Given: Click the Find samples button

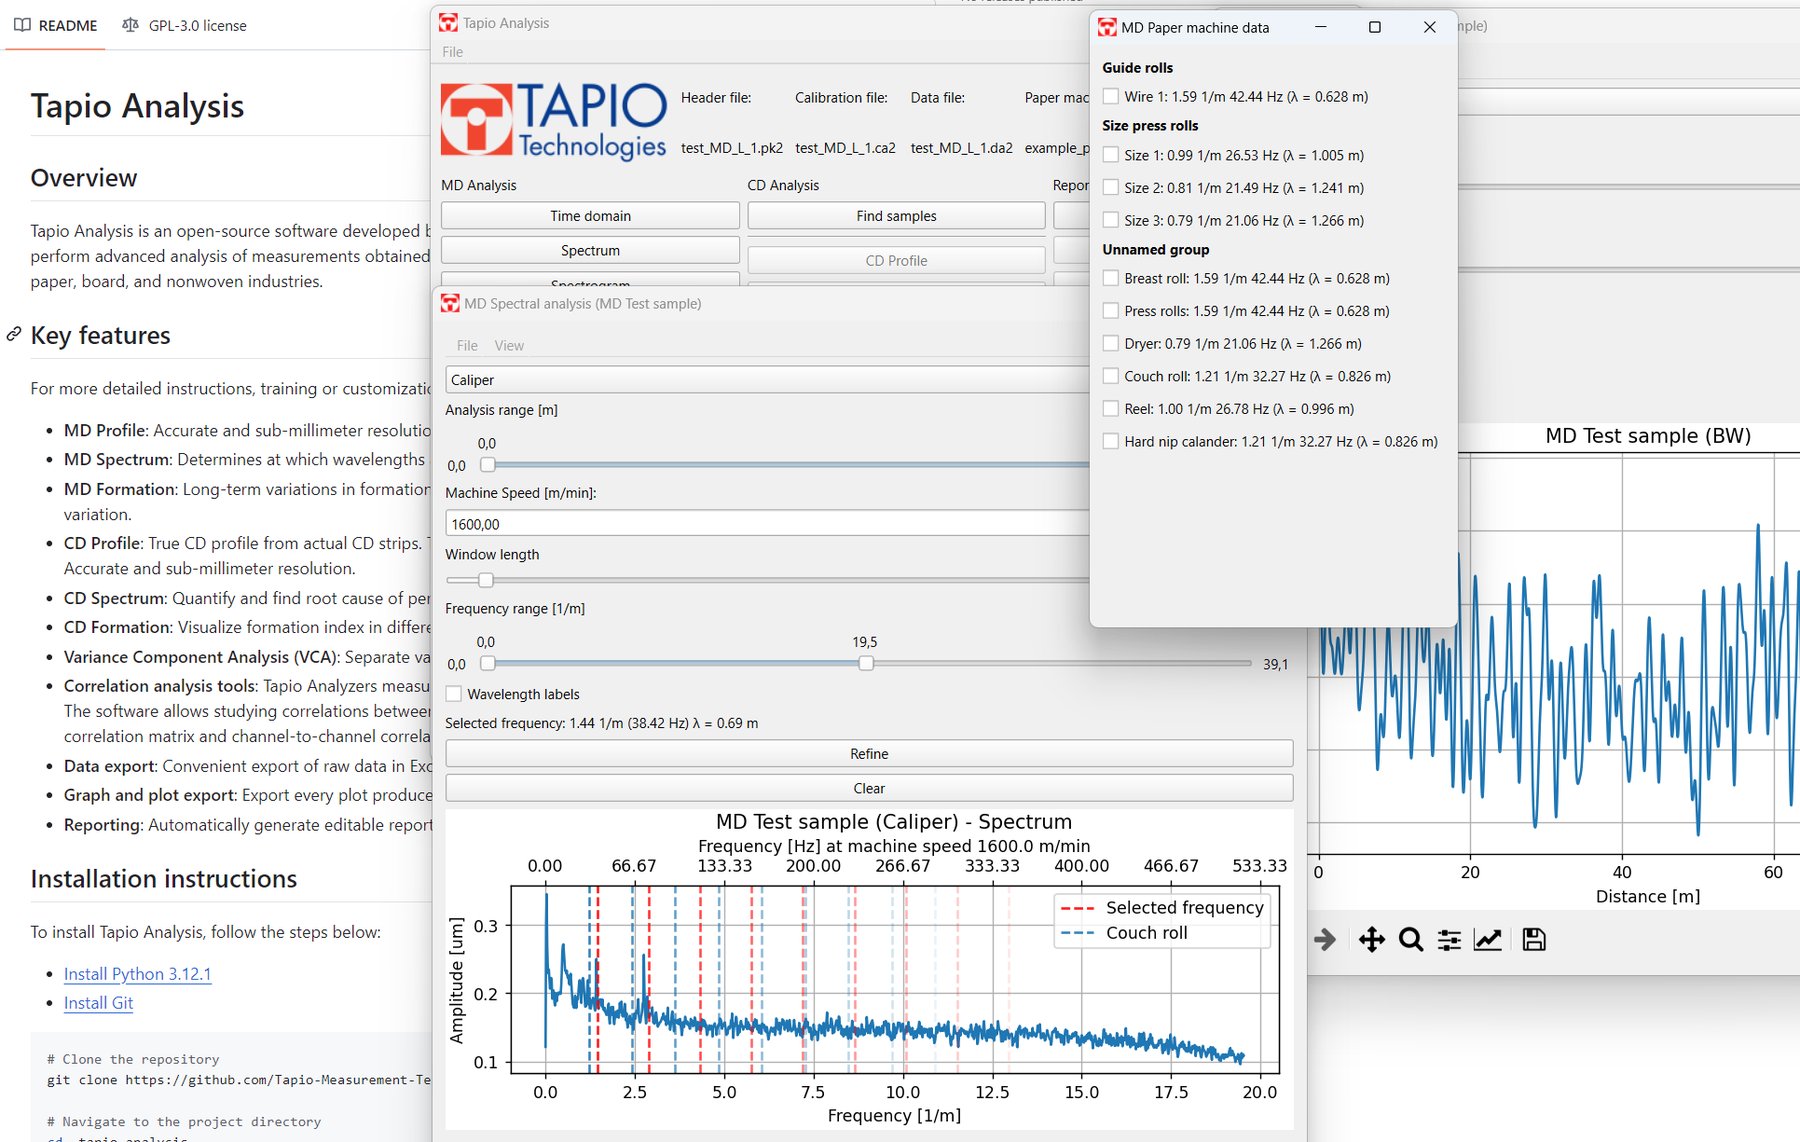Looking at the screenshot, I should (896, 216).
